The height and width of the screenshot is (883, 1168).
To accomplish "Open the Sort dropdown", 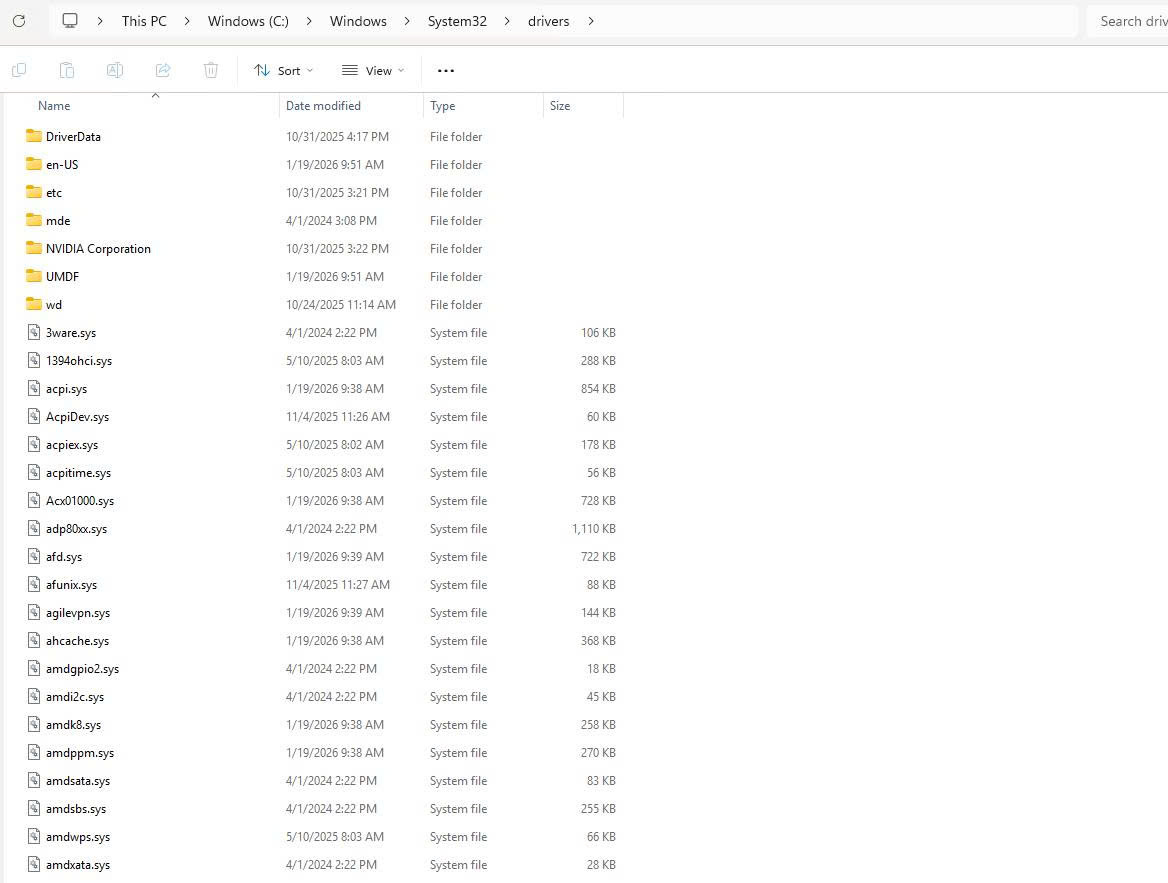I will [x=283, y=70].
